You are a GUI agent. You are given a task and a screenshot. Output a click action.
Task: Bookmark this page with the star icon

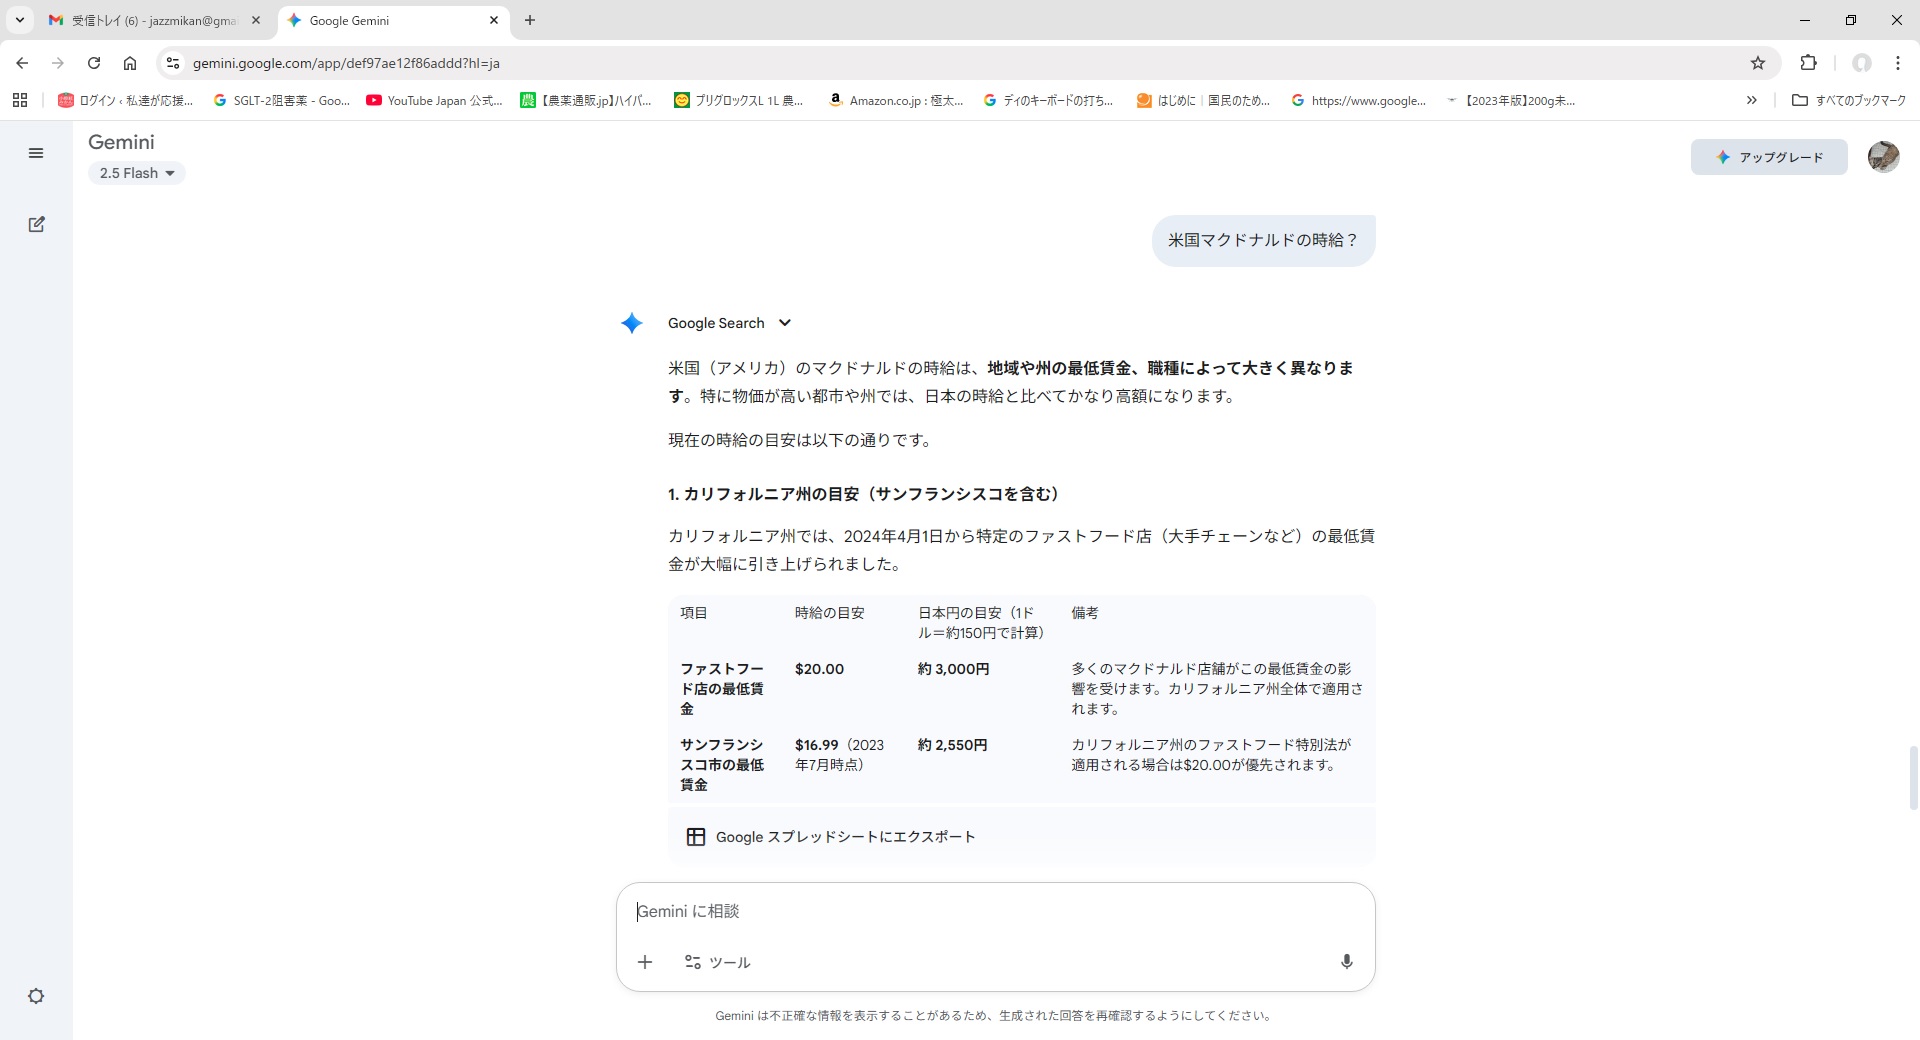point(1757,63)
